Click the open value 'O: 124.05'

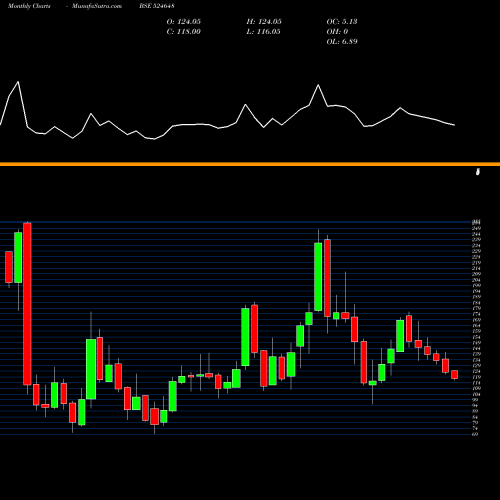point(184,22)
